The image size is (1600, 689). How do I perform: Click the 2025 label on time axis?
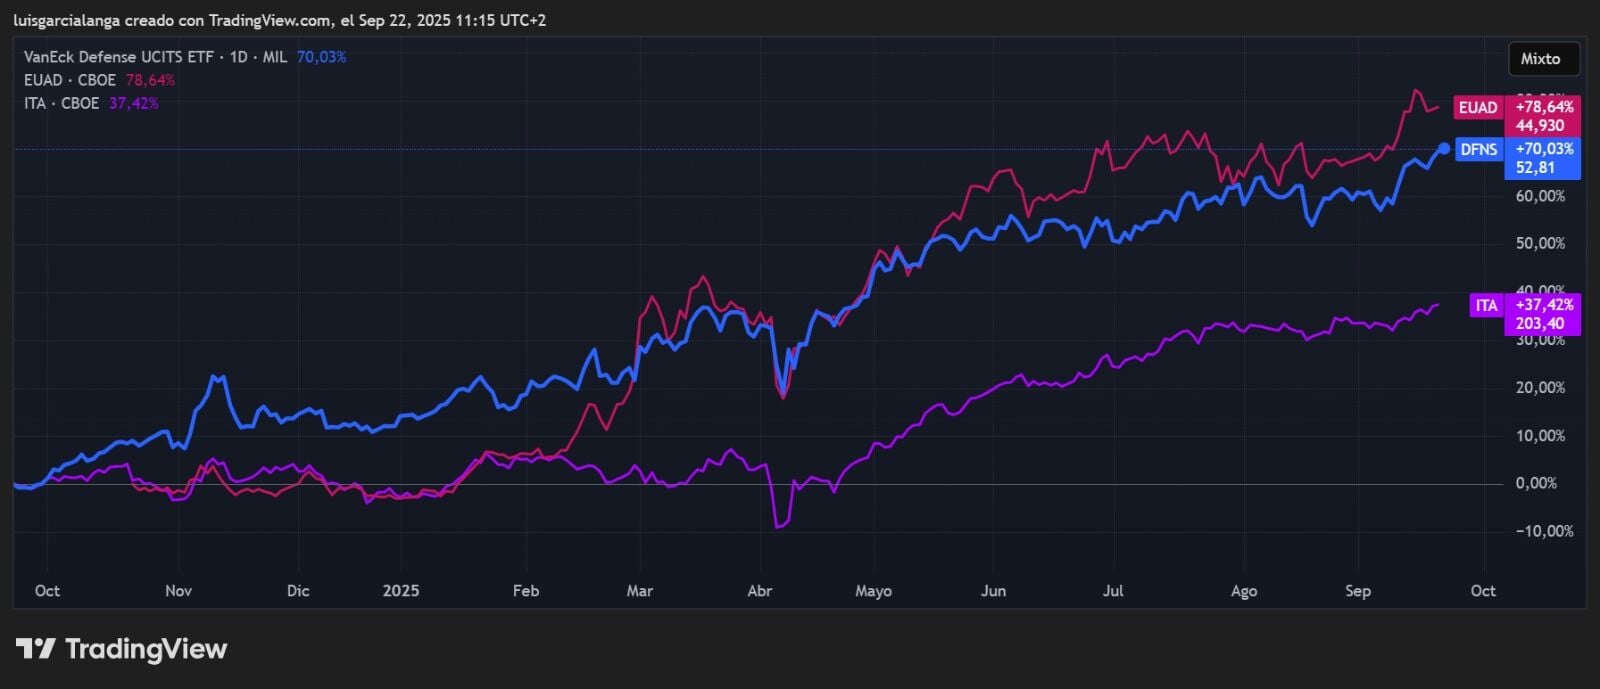[401, 591]
